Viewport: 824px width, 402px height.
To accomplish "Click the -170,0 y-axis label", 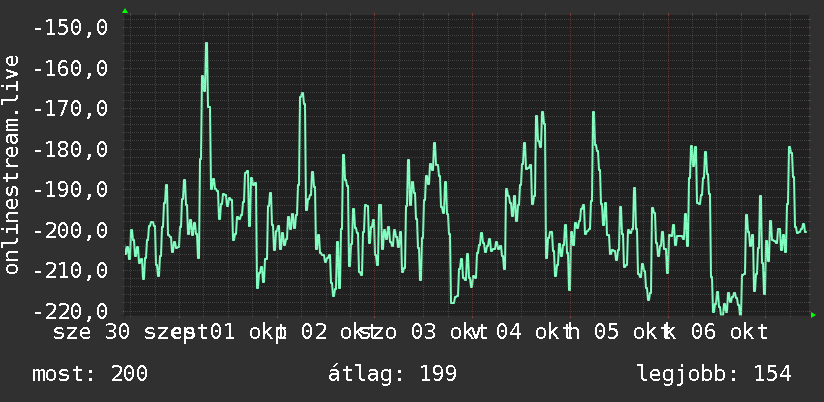I will 70,109.
